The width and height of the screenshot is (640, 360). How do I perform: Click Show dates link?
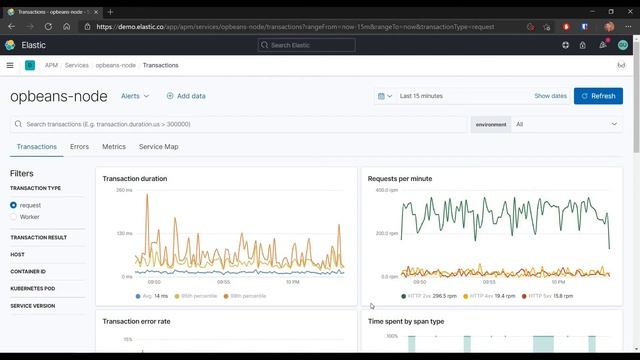tap(550, 96)
